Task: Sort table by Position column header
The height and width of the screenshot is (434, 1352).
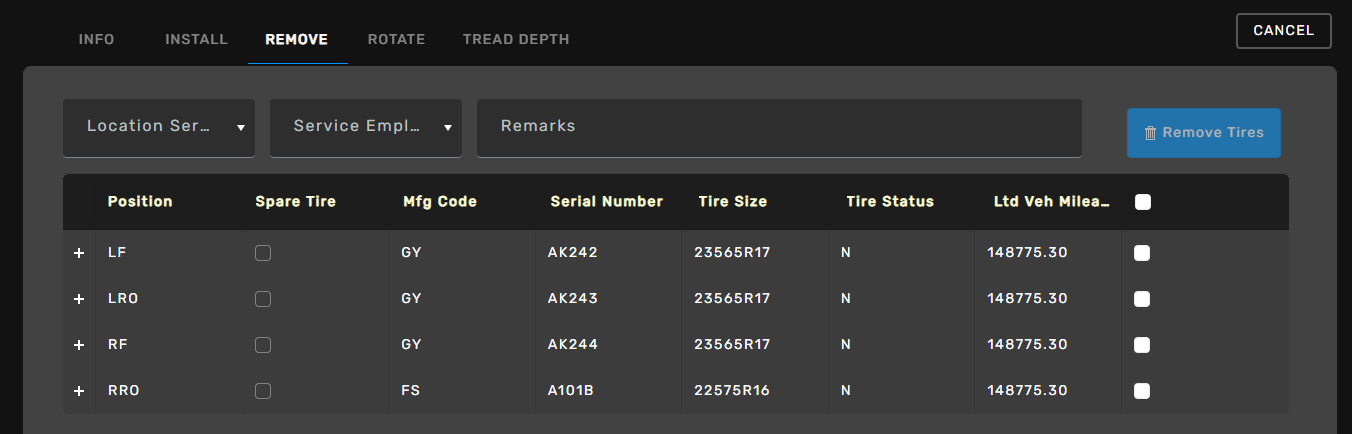Action: coord(140,202)
